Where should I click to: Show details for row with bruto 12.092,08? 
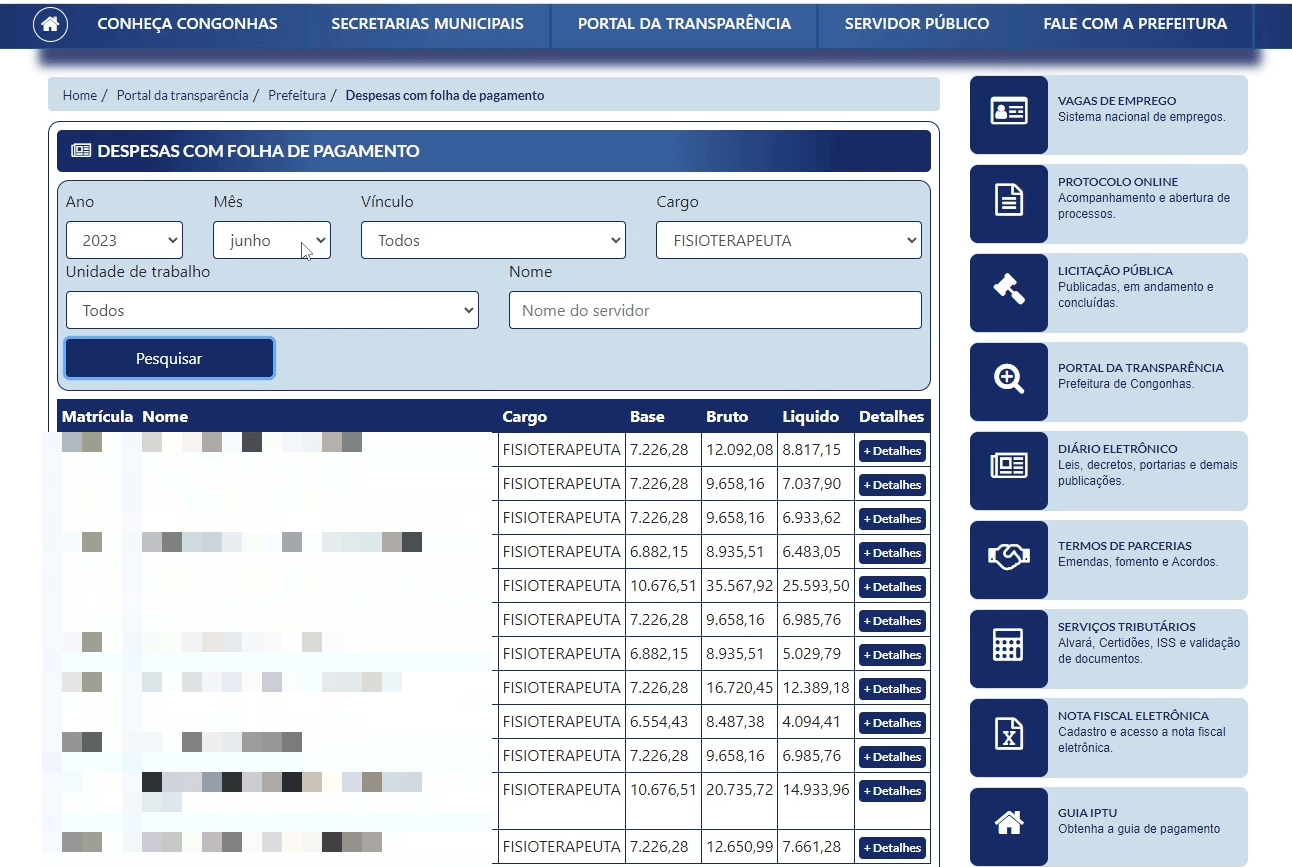[892, 451]
